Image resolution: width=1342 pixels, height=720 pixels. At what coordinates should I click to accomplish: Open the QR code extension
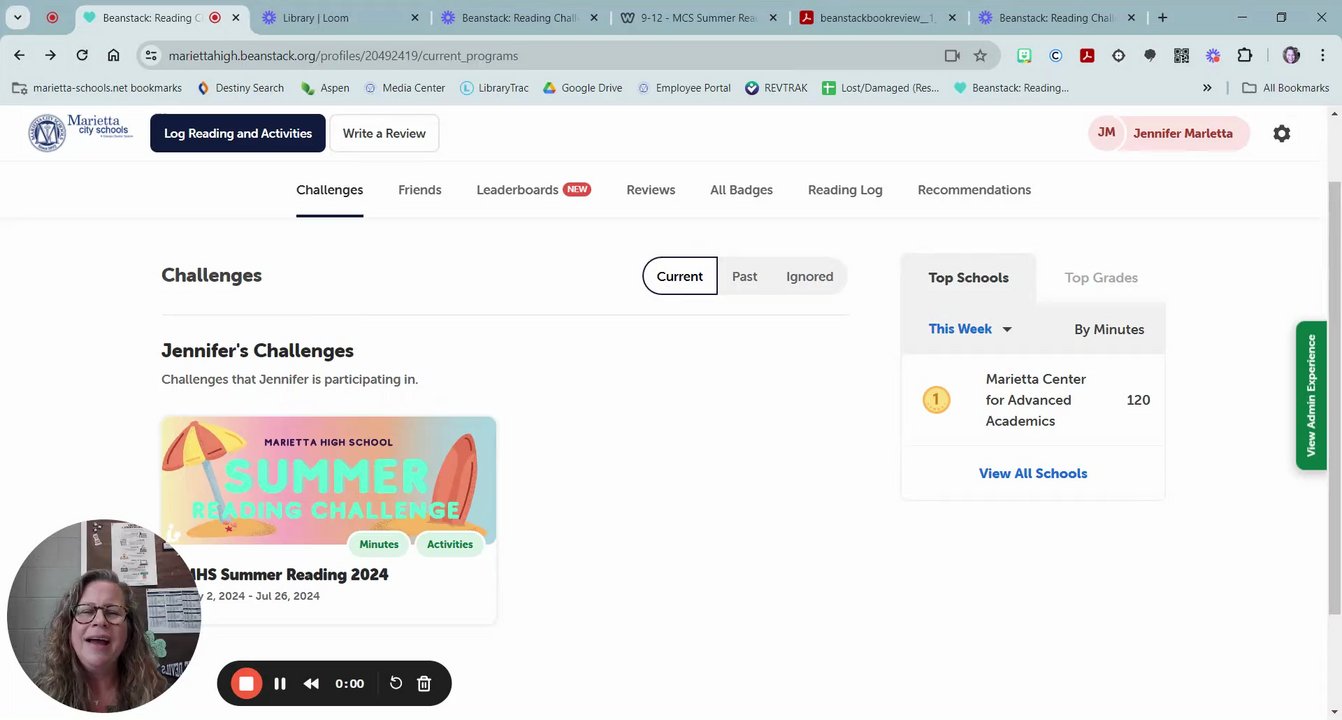(1181, 56)
